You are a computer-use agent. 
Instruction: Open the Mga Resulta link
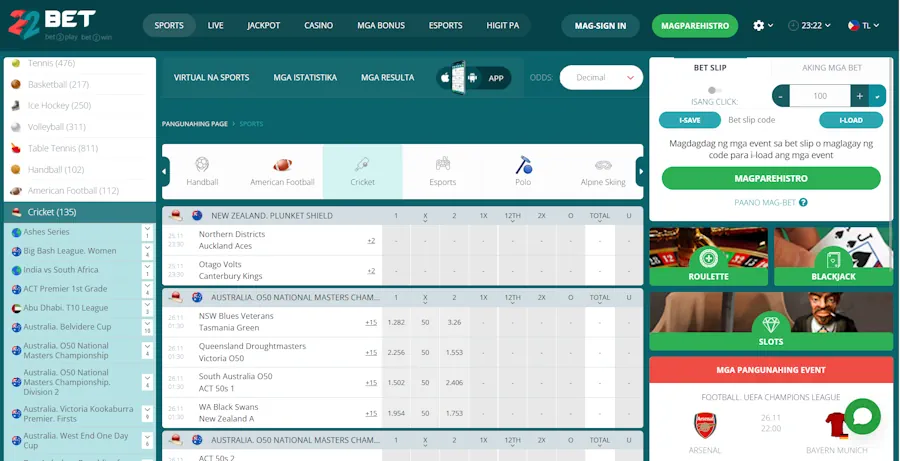(x=387, y=78)
